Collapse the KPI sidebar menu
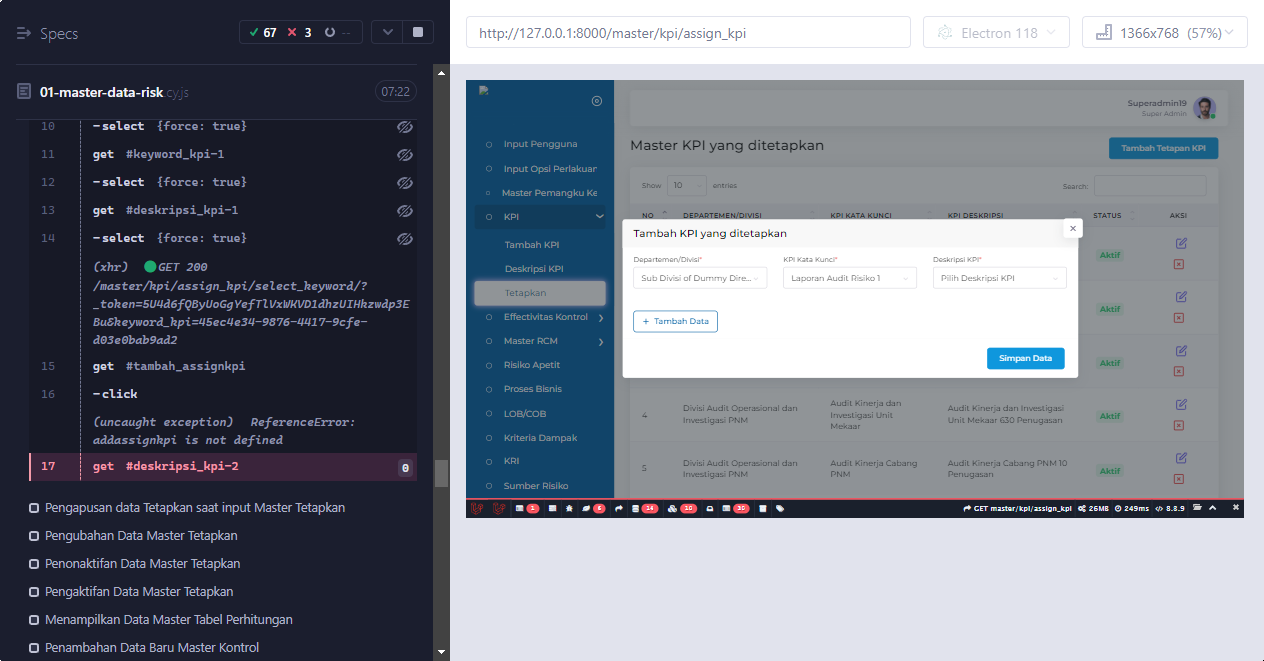The height and width of the screenshot is (661, 1264). coord(541,217)
